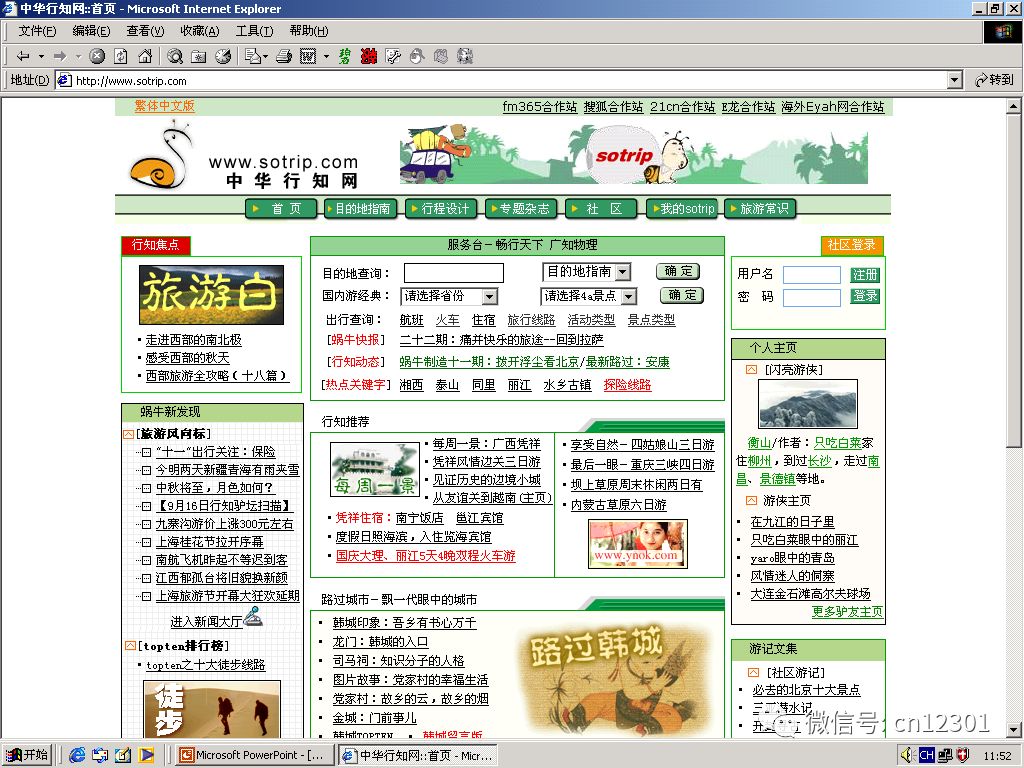Open the 编辑(E) menu
The width and height of the screenshot is (1024, 768).
point(91,31)
